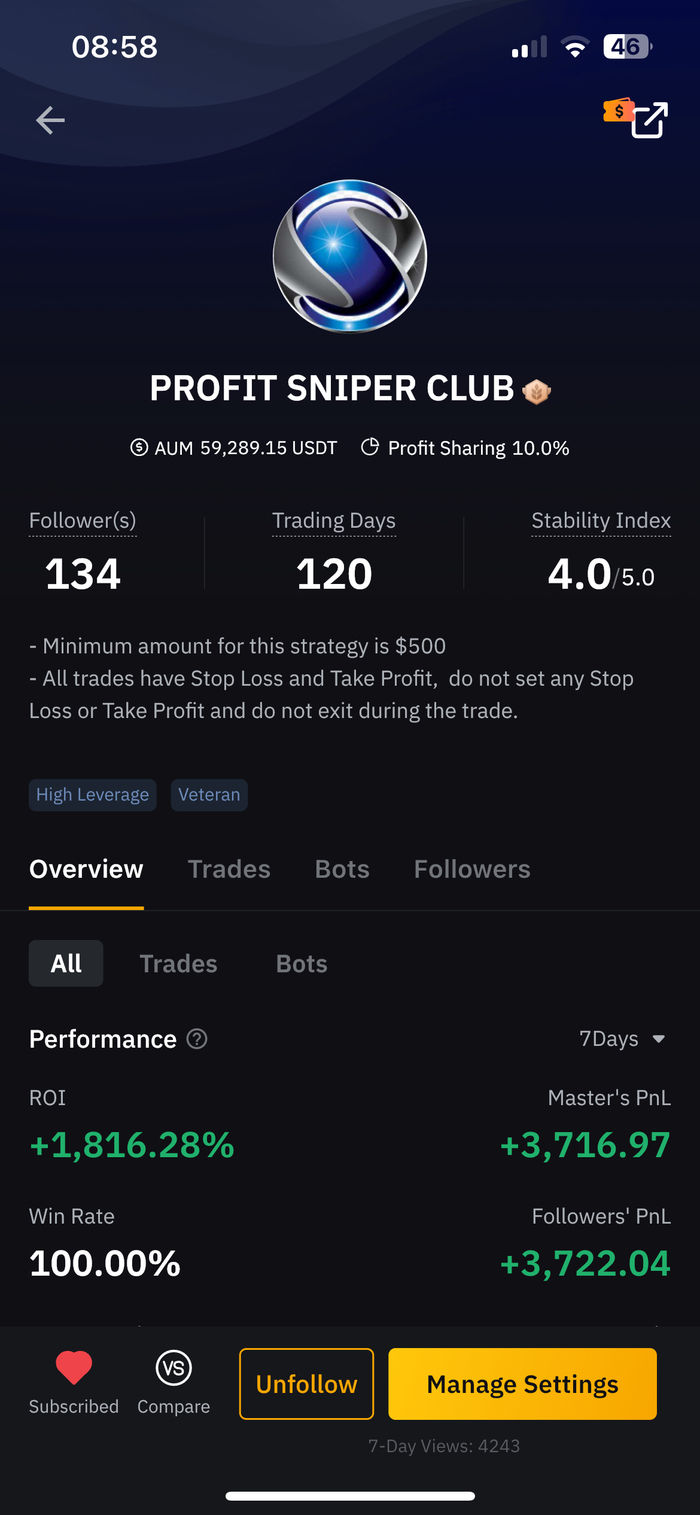Tap the Profit Sniper Club avatar

(x=350, y=257)
